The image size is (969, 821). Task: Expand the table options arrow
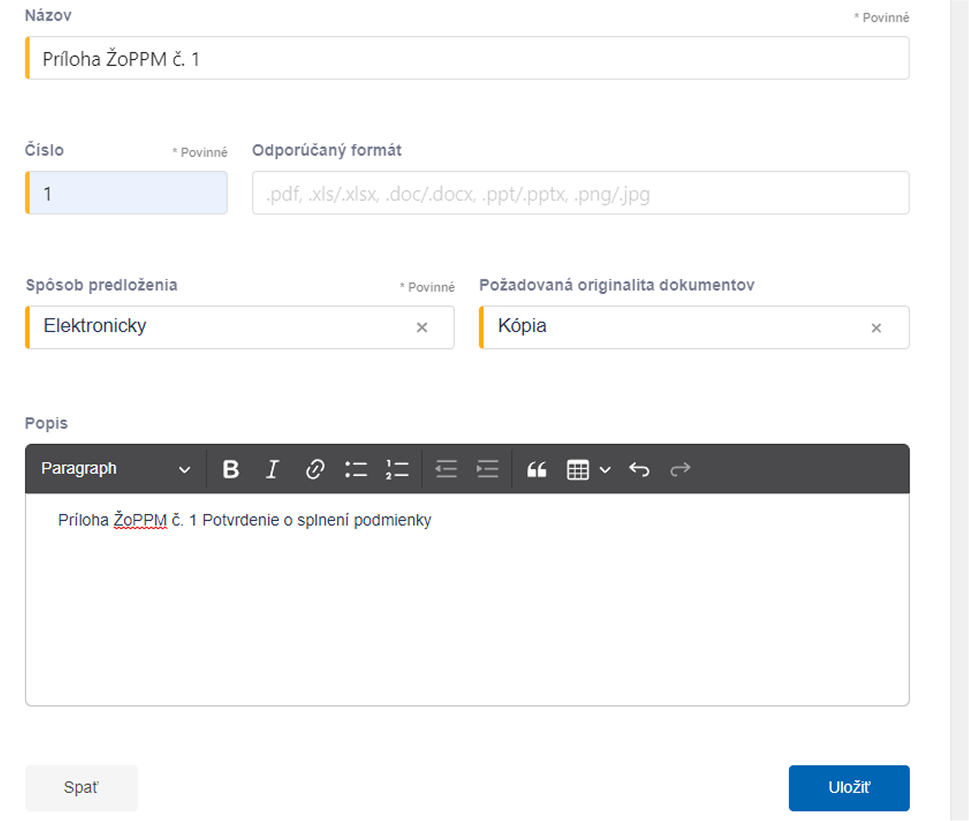(x=605, y=470)
